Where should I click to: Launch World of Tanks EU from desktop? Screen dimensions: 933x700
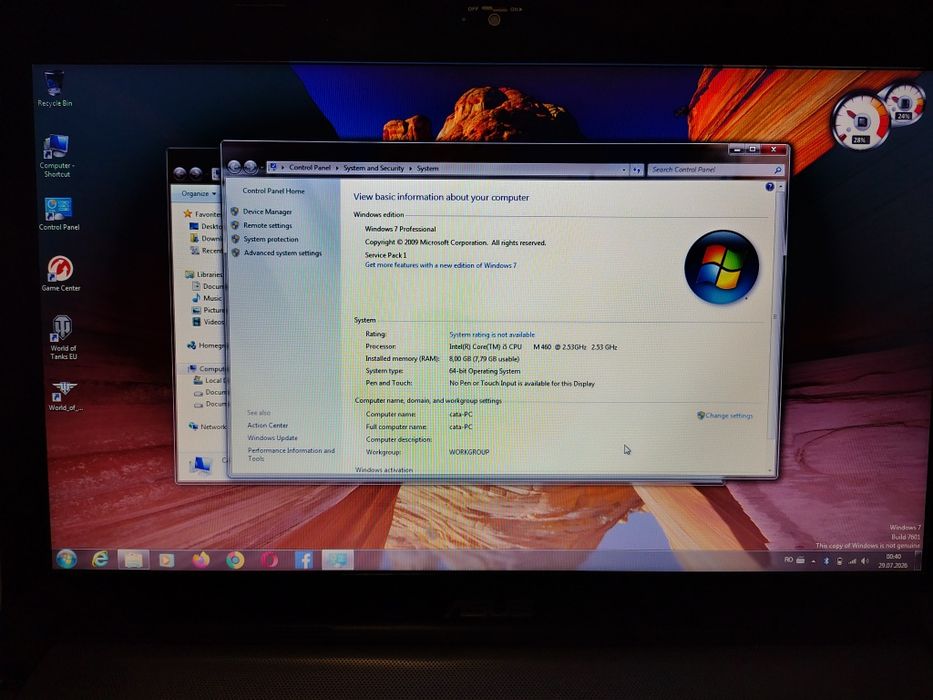click(62, 337)
